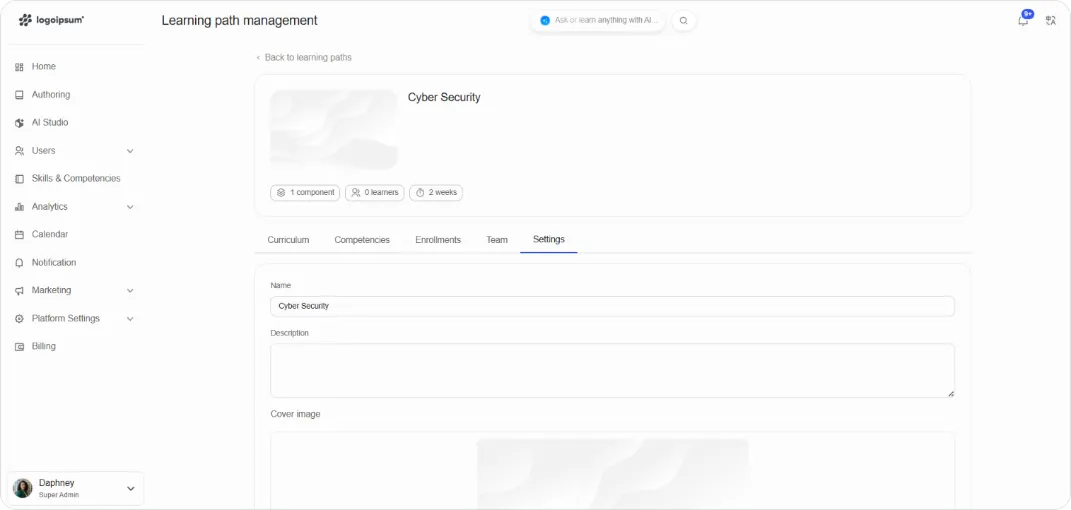Click the Billing wallet icon
Viewport: 1071px width, 510px height.
click(x=19, y=347)
